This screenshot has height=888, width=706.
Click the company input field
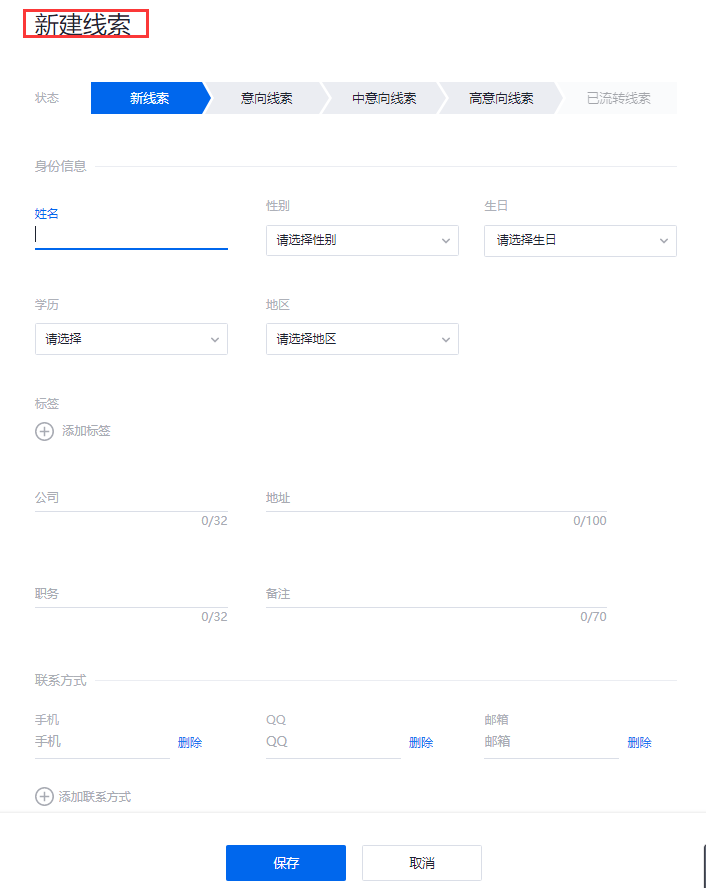[131, 499]
